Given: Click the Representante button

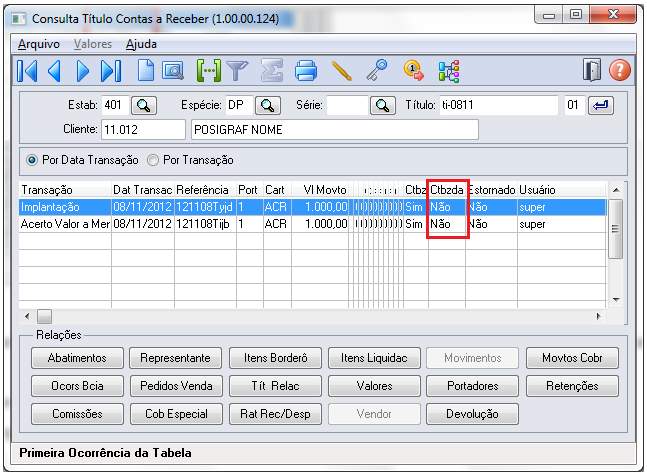Looking at the screenshot, I should [175, 358].
